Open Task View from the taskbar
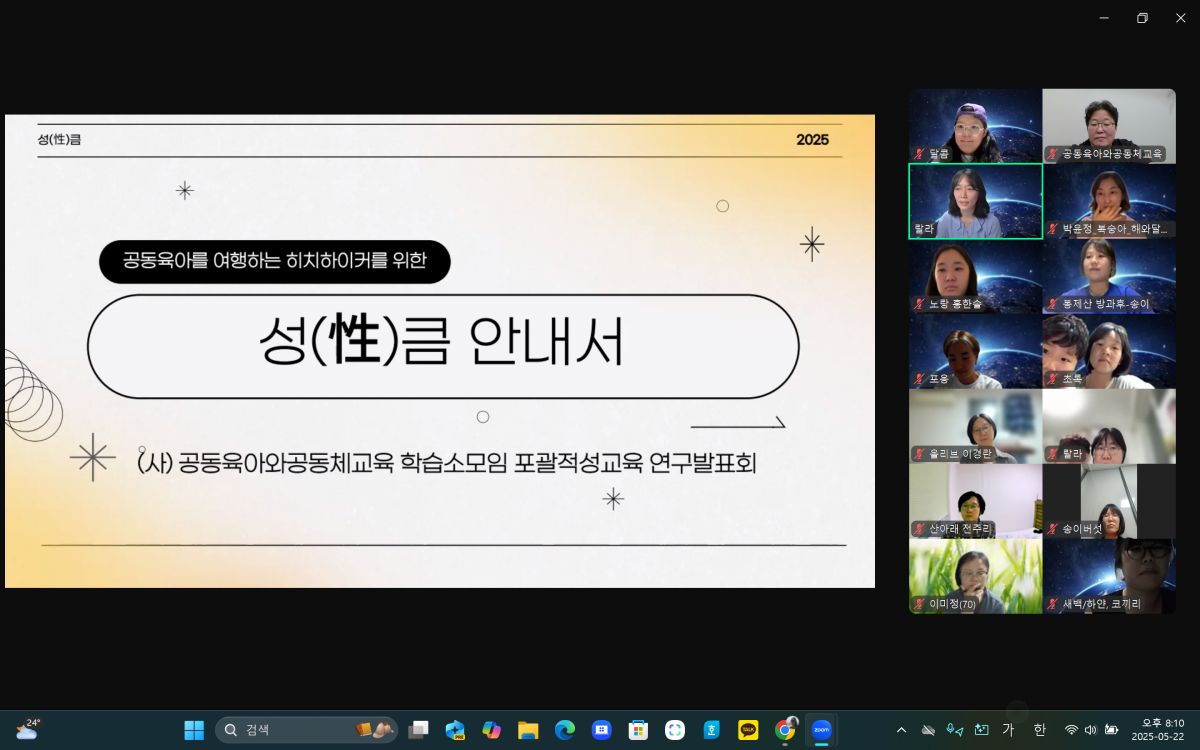Viewport: 1200px width, 750px height. point(418,730)
